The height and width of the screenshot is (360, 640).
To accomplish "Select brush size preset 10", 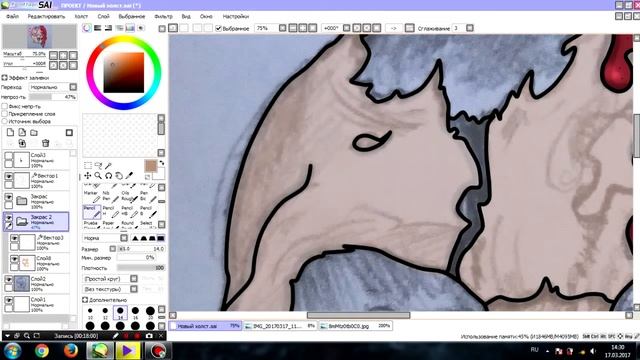I will tap(90, 313).
